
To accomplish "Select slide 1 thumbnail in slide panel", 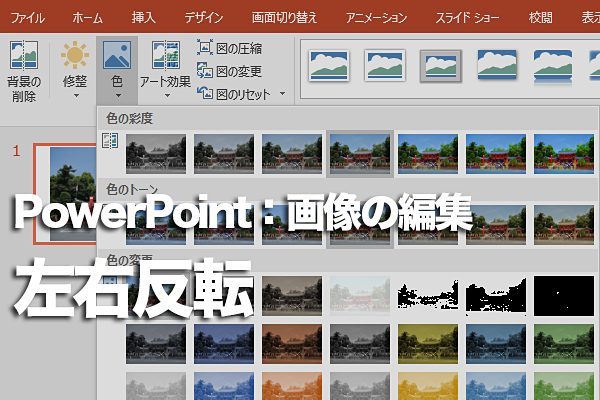I will (x=65, y=194).
